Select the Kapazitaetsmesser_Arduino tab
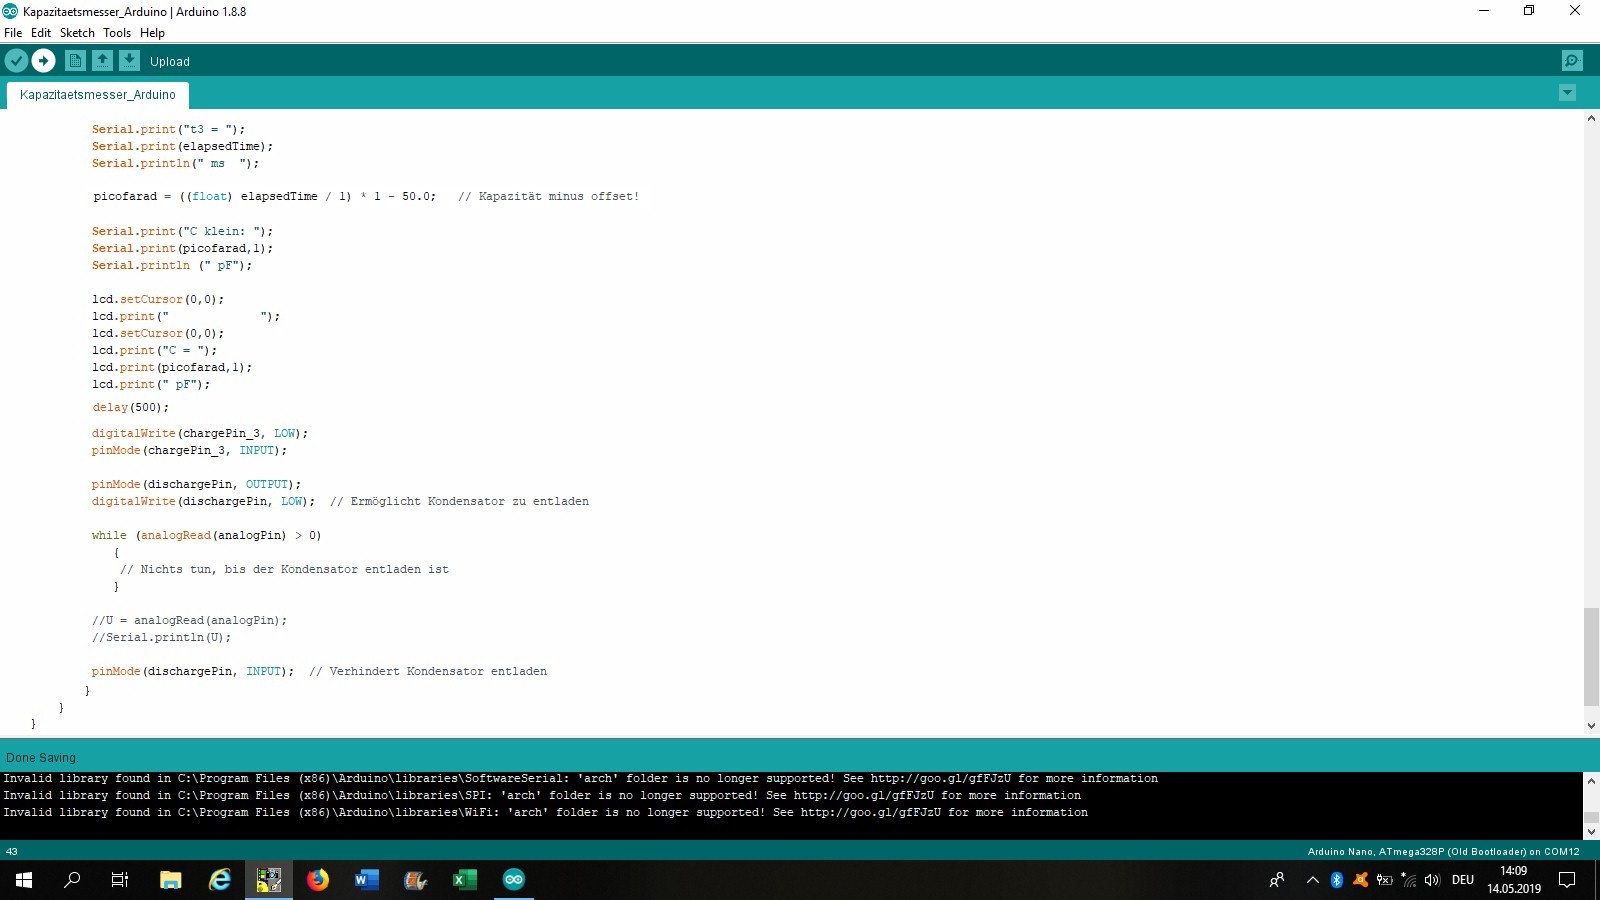The height and width of the screenshot is (900, 1600). point(98,95)
